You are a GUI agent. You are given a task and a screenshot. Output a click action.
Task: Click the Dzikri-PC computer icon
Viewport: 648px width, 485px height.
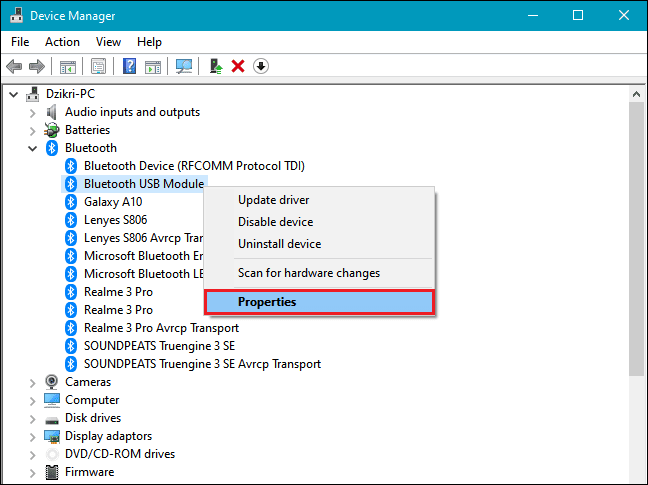[33, 94]
